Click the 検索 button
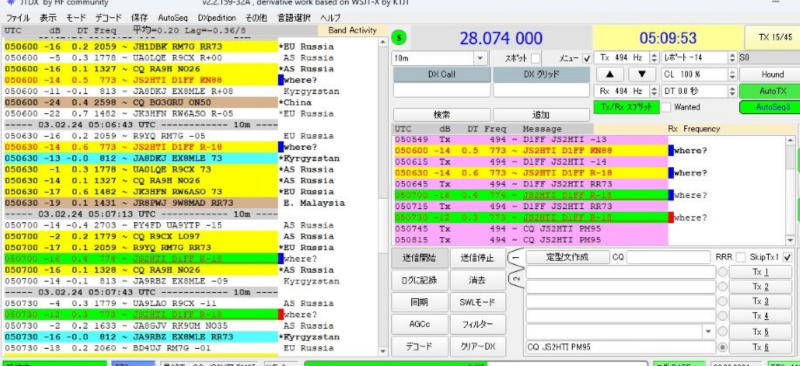This screenshot has height=366, width=800. coord(441,115)
